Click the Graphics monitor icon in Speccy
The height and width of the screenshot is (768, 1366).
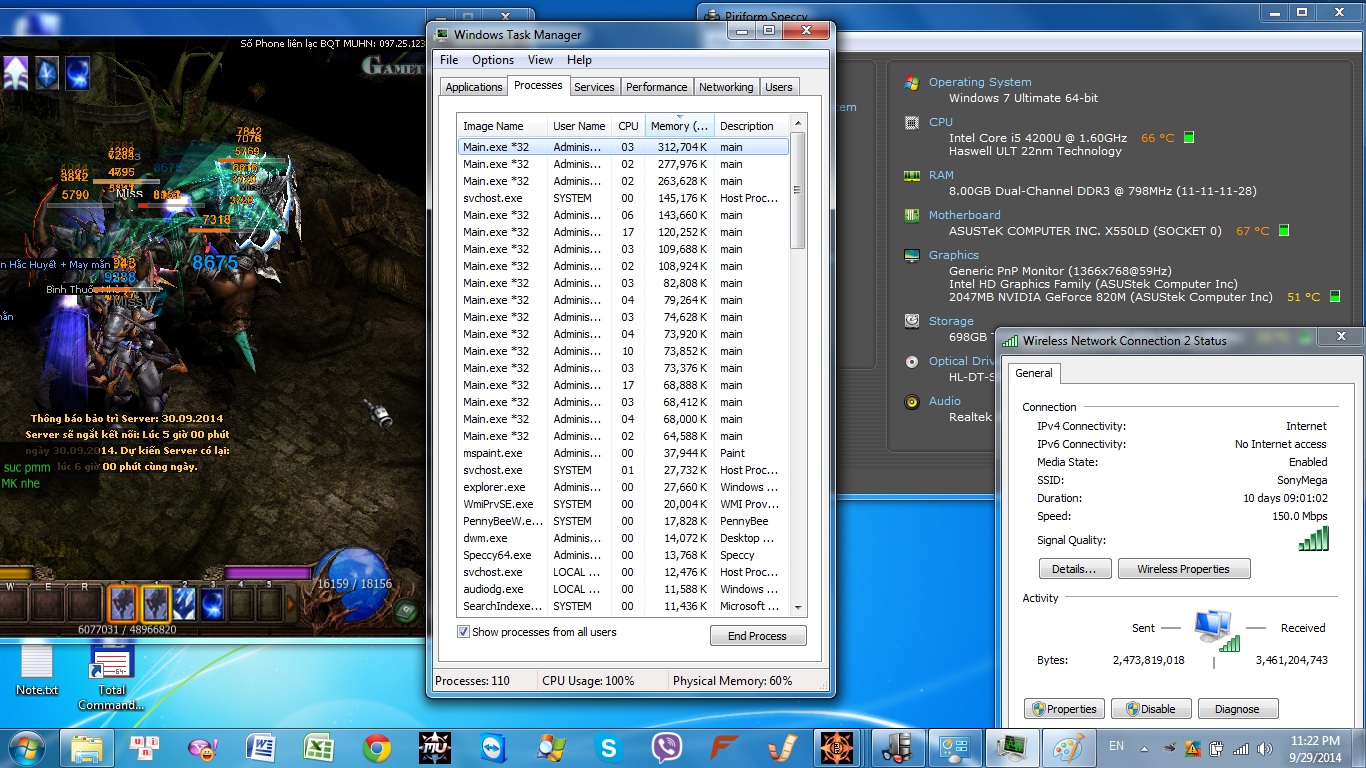coord(912,255)
